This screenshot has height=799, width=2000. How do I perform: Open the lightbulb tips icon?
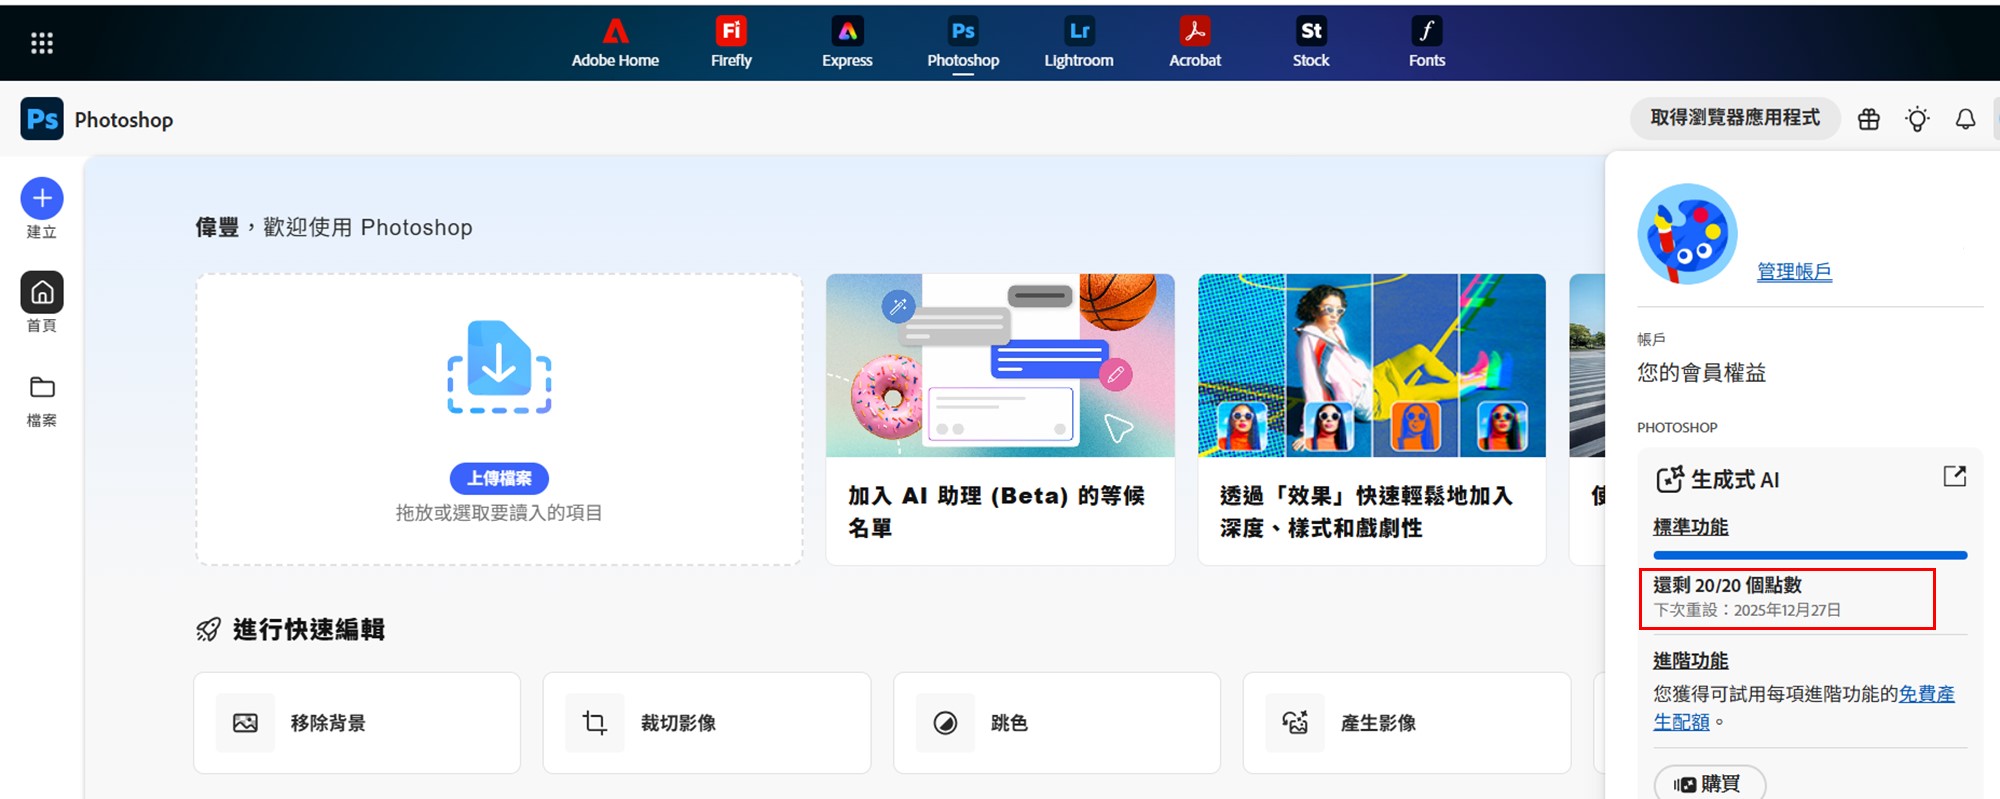pos(1917,120)
